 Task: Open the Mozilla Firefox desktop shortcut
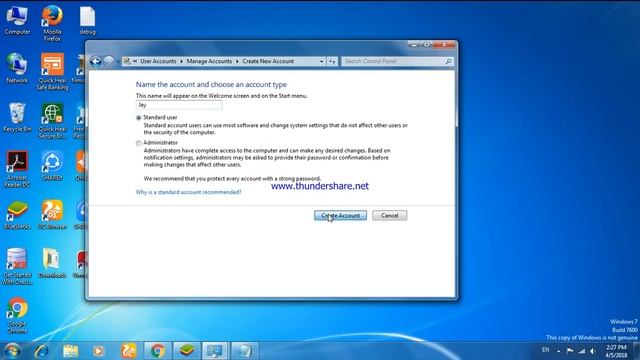pyautogui.click(x=52, y=23)
